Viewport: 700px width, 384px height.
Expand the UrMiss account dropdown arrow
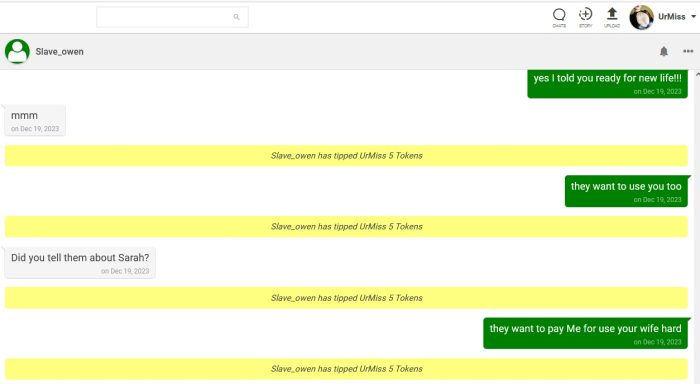coord(693,17)
